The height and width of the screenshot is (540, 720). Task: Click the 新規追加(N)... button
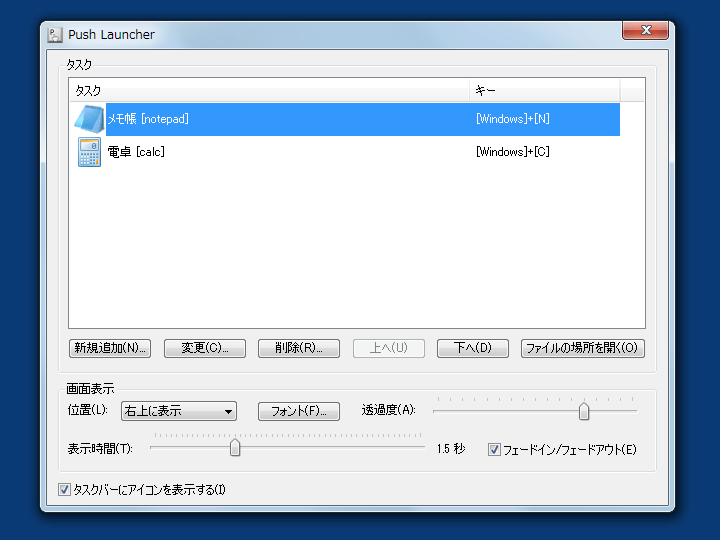point(110,348)
